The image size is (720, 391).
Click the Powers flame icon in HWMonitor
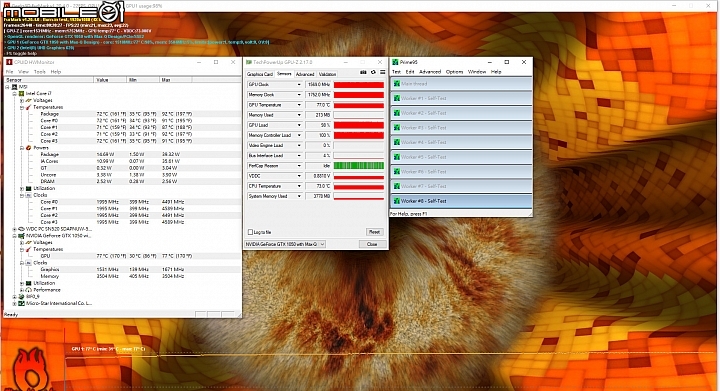pyautogui.click(x=28, y=148)
